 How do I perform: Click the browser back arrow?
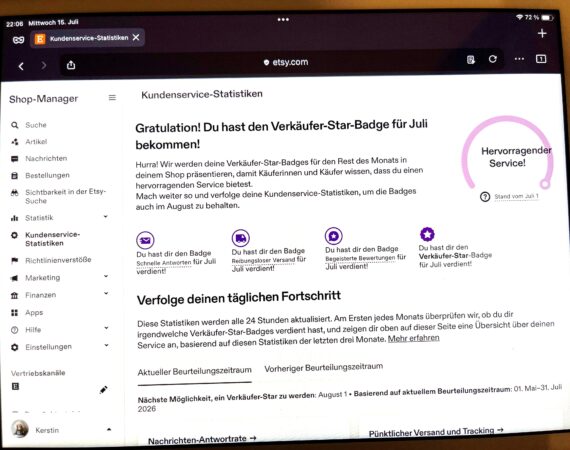tap(21, 66)
